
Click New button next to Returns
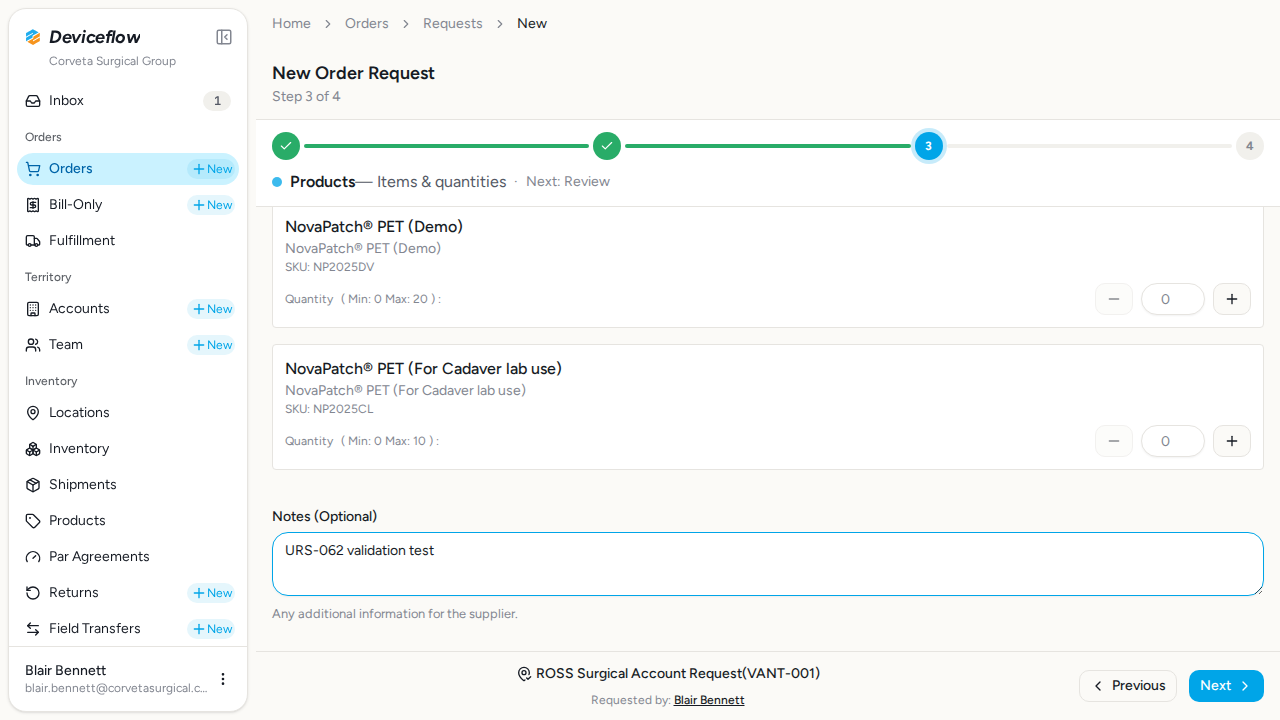[212, 593]
